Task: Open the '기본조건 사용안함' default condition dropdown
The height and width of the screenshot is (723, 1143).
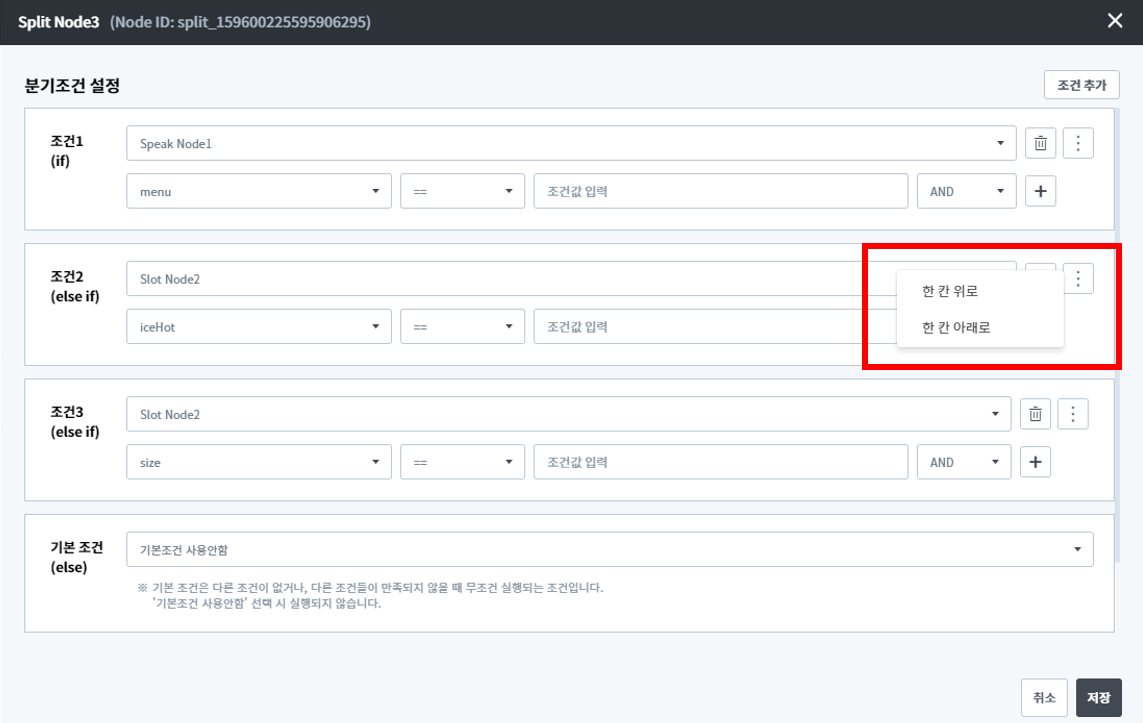Action: (x=609, y=549)
